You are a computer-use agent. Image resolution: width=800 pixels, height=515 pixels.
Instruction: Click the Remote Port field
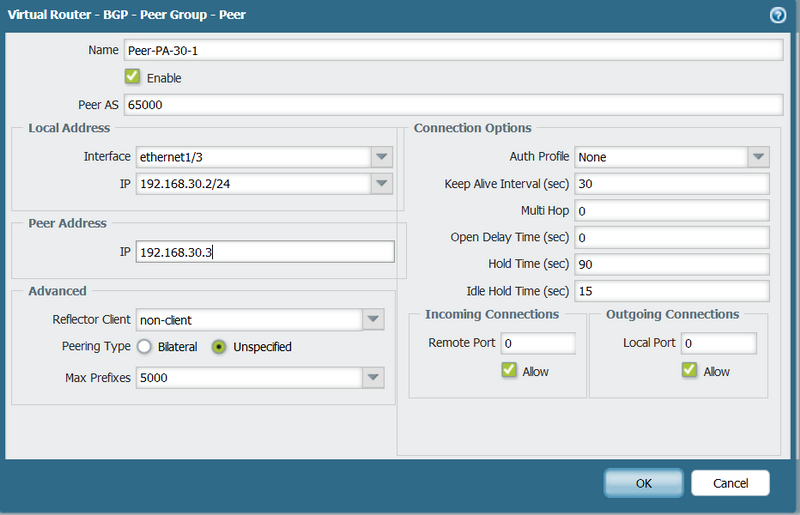coord(539,343)
